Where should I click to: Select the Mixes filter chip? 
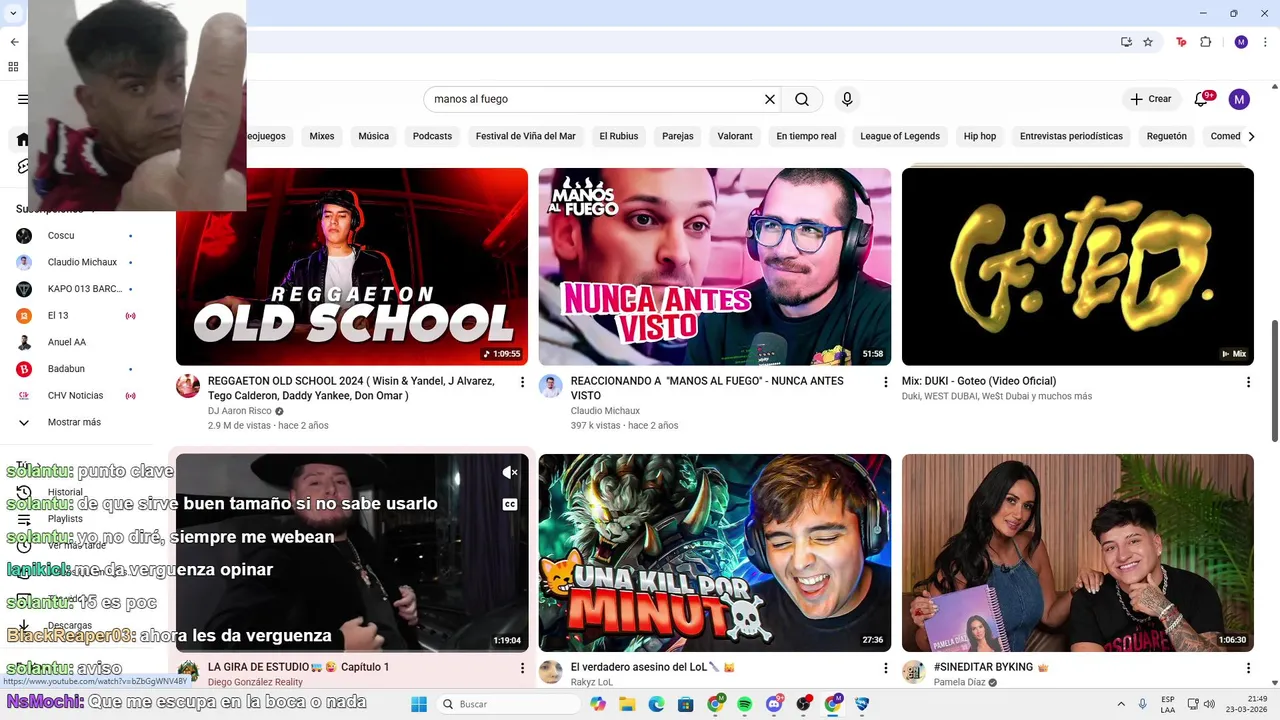(322, 136)
